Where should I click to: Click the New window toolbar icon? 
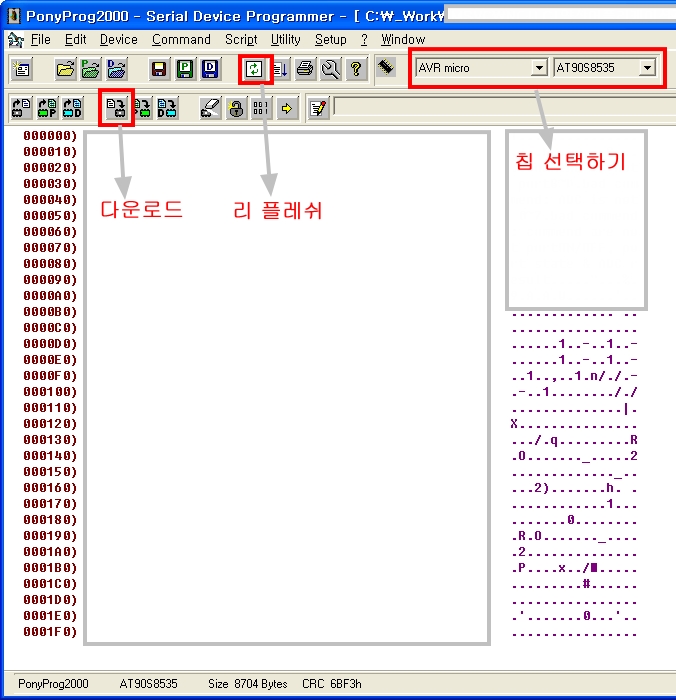(21, 69)
